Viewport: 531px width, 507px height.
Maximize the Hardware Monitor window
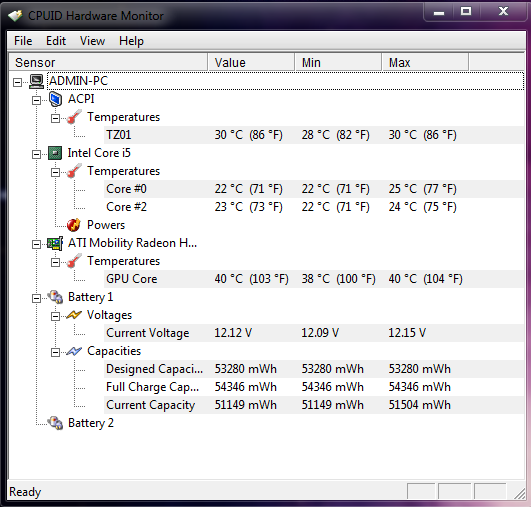pos(466,12)
